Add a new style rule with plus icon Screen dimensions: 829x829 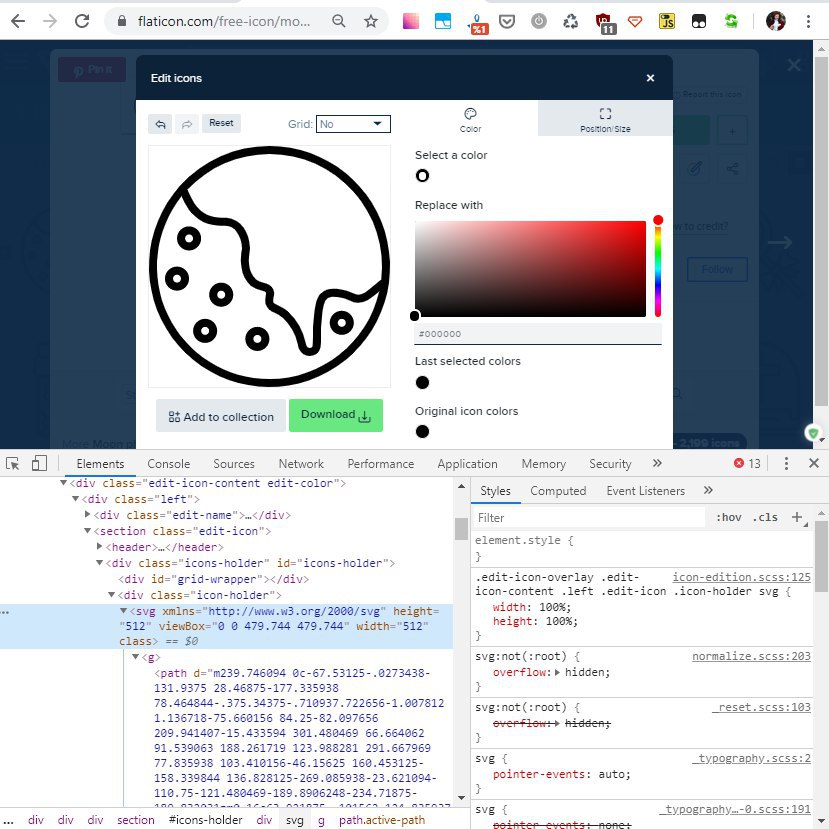tap(797, 517)
